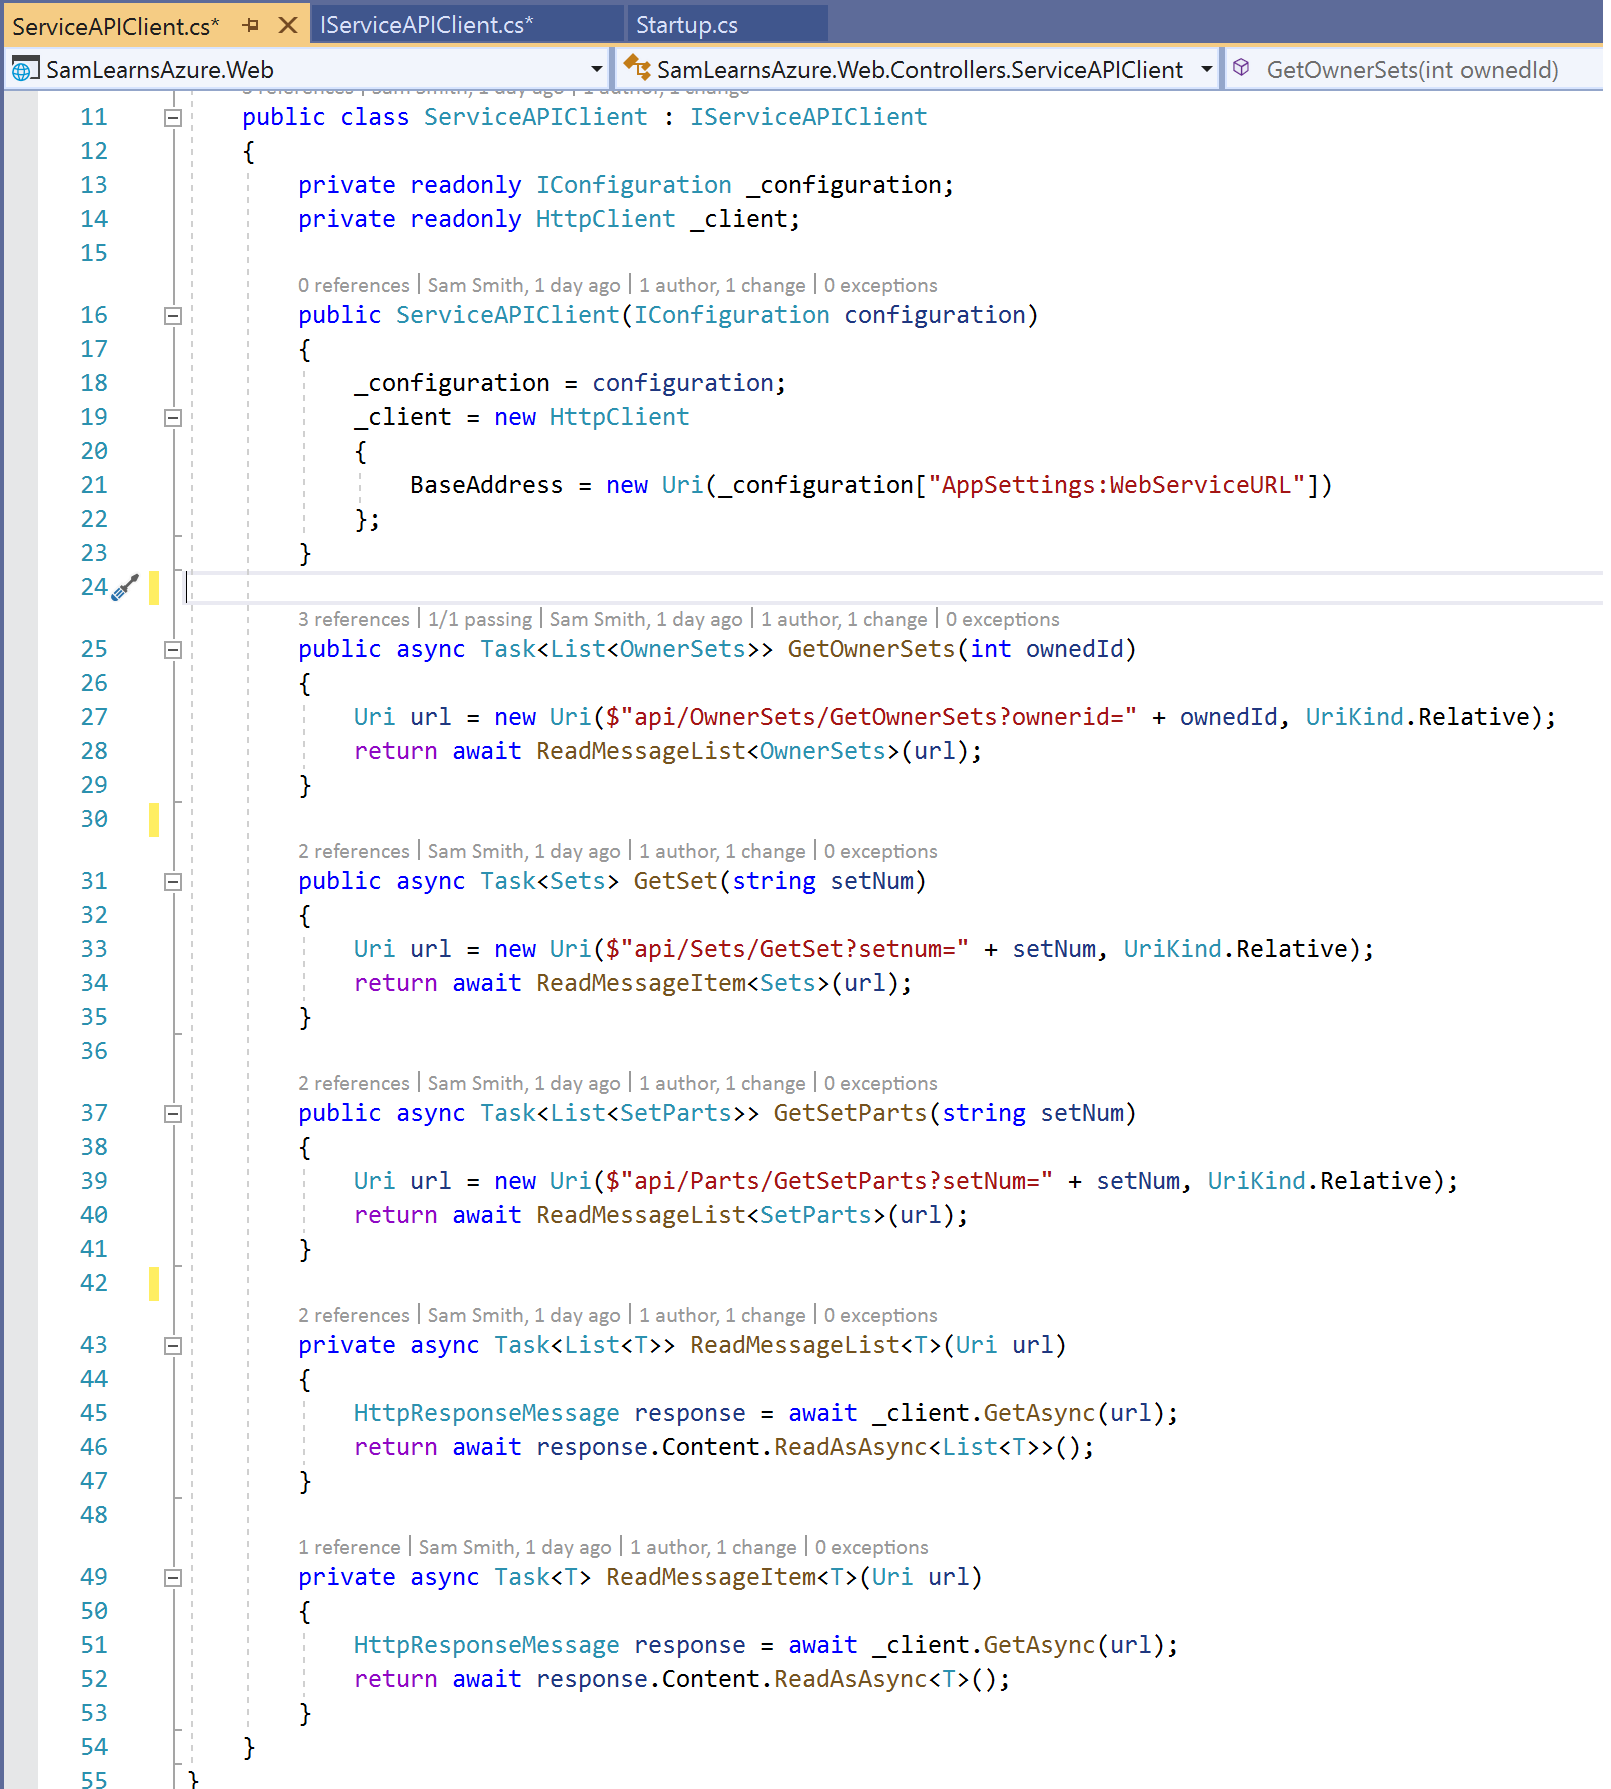Viewport: 1611px width, 1789px height.
Task: Click the method cube icon beside GetOwnerSets
Action: (x=1241, y=68)
